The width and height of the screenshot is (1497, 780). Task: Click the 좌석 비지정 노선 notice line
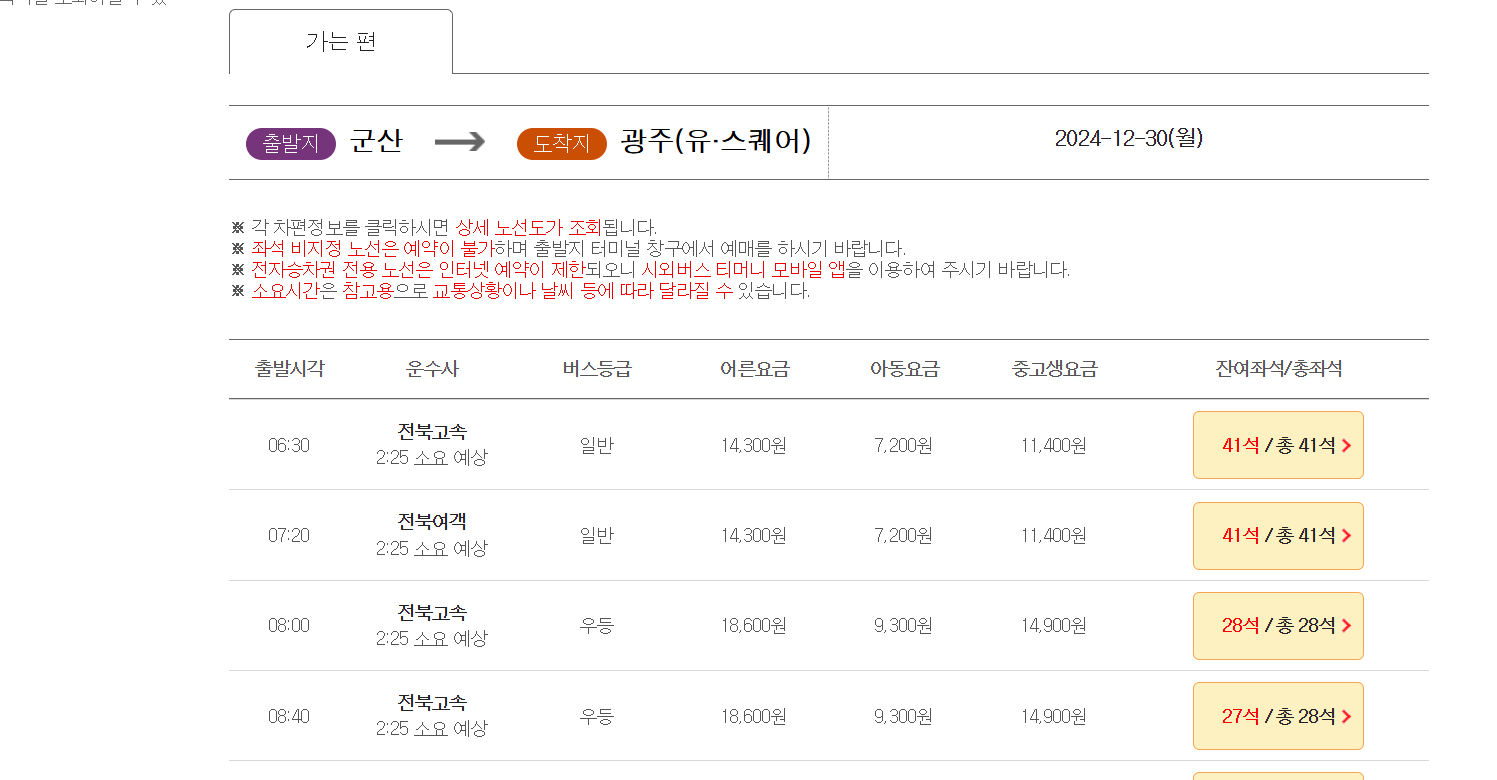point(569,248)
